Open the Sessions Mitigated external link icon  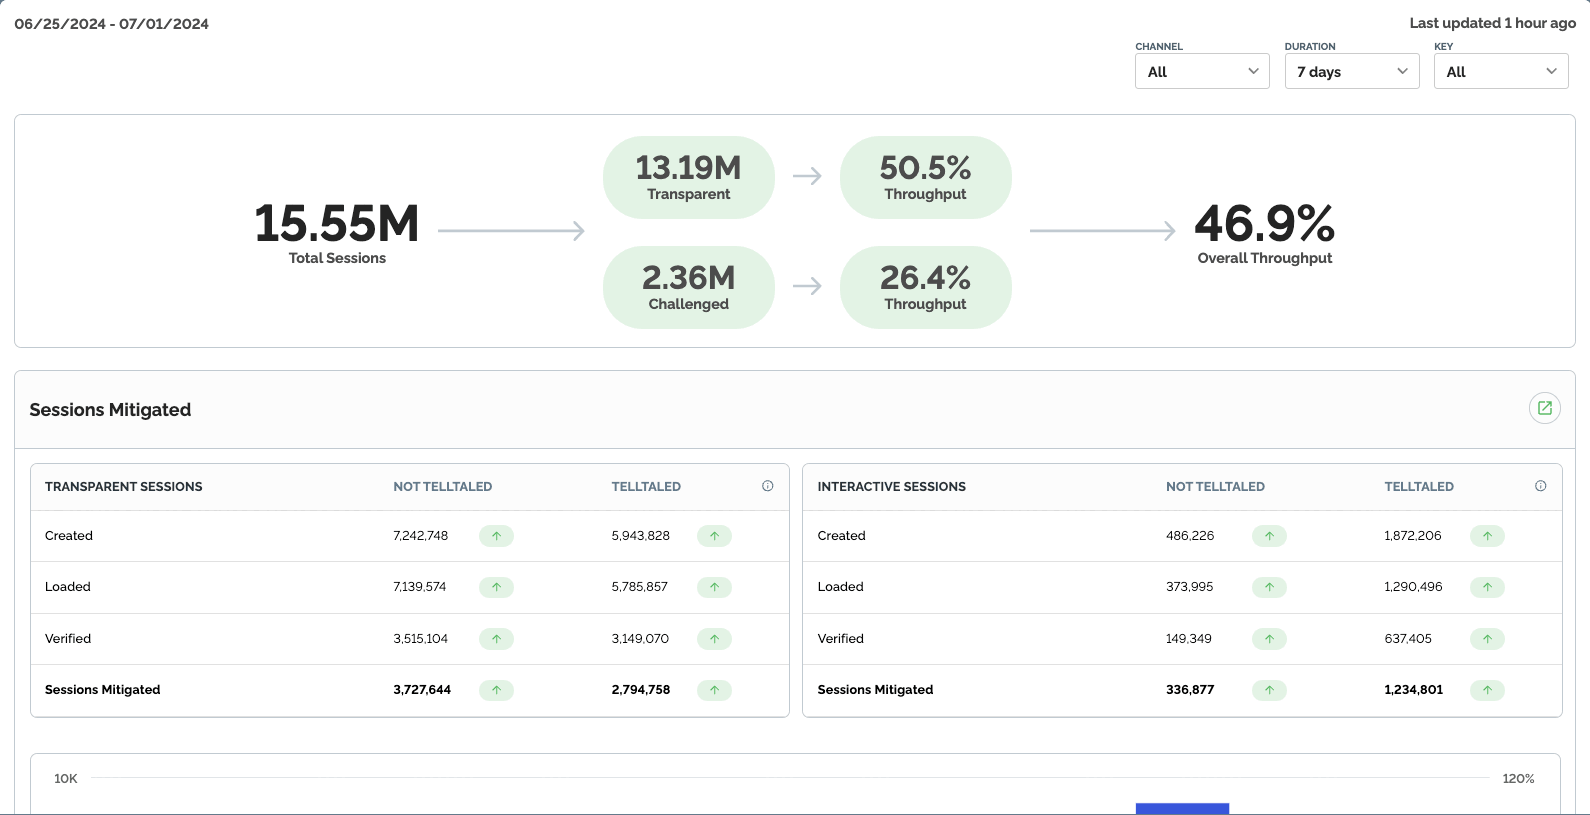tap(1545, 408)
